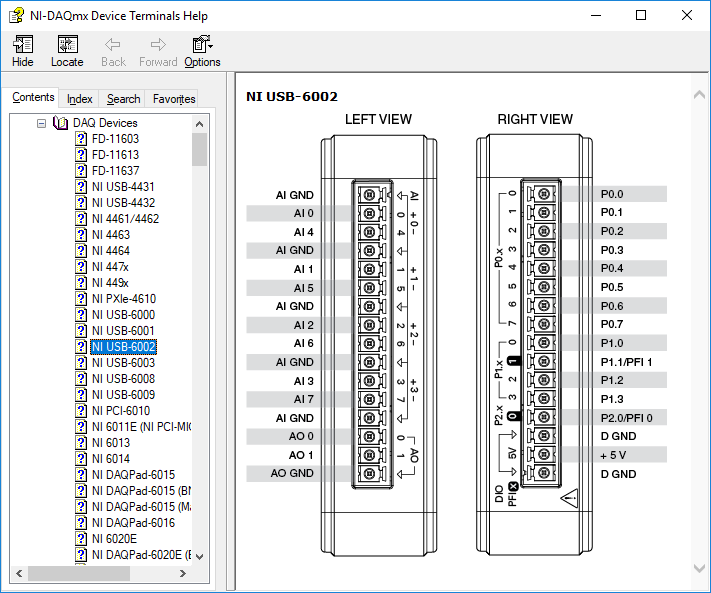This screenshot has width=711, height=593.
Task: Click the help icon beside NI 6013
Action: [81, 443]
